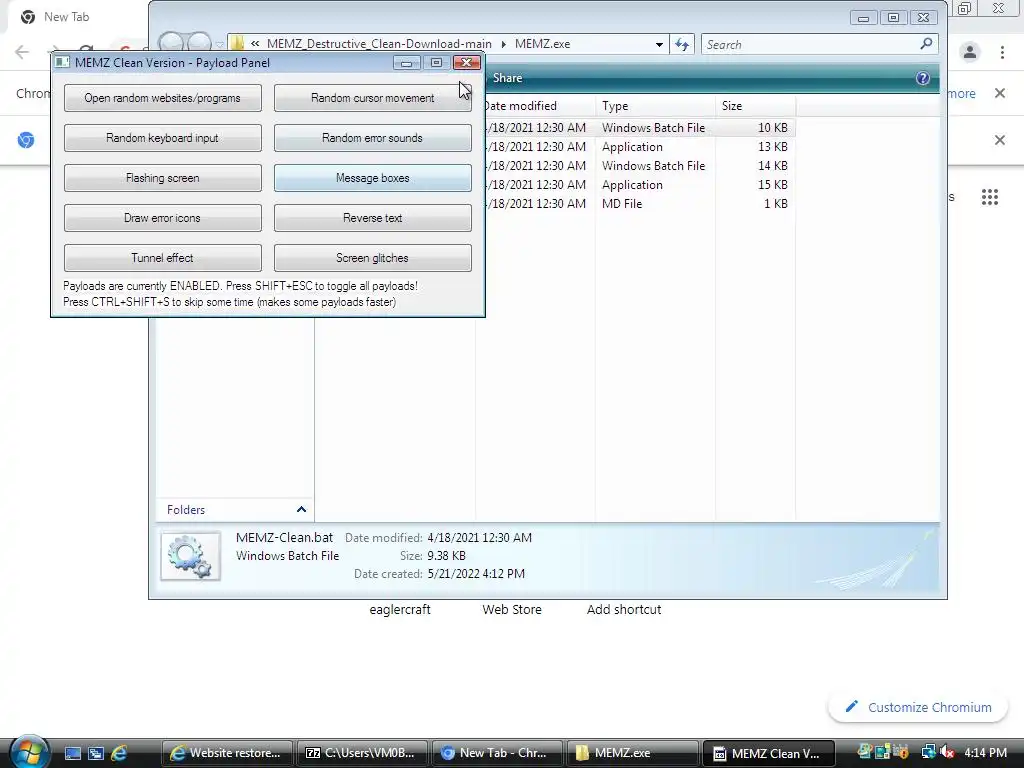This screenshot has width=1024, height=768.
Task: Open Web Store shortcut in Chromium
Action: 512,609
